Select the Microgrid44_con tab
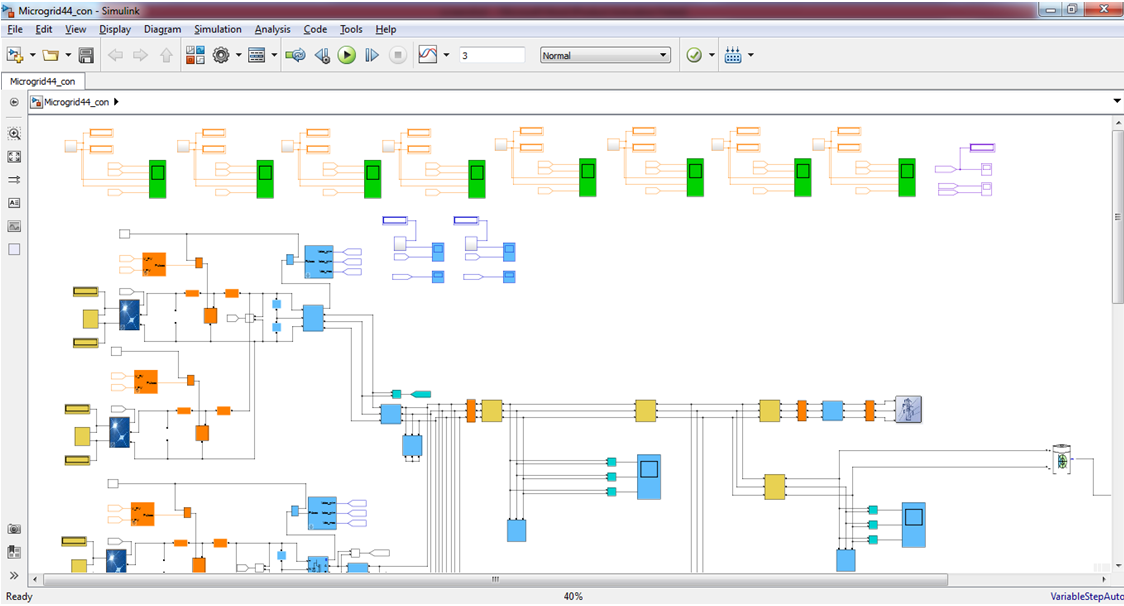Image resolution: width=1124 pixels, height=606 pixels. coord(43,81)
